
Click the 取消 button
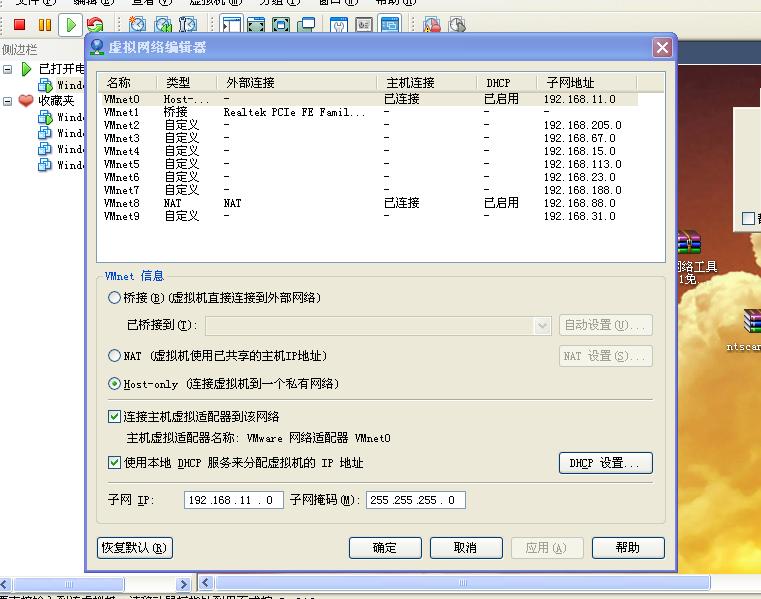[466, 548]
